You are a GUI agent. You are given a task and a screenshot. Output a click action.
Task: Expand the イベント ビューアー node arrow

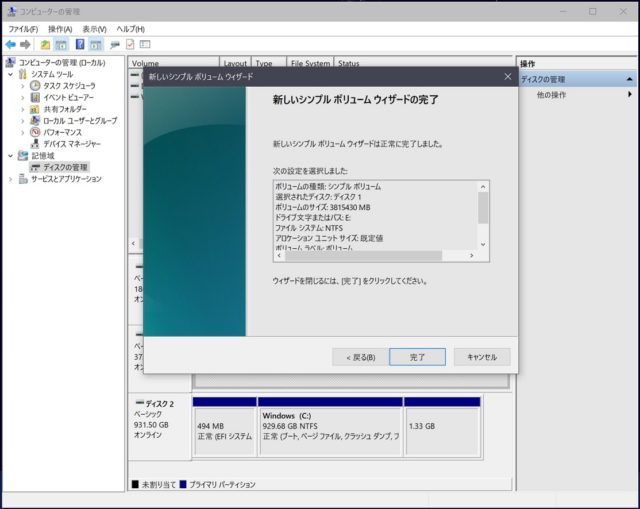click(x=22, y=98)
